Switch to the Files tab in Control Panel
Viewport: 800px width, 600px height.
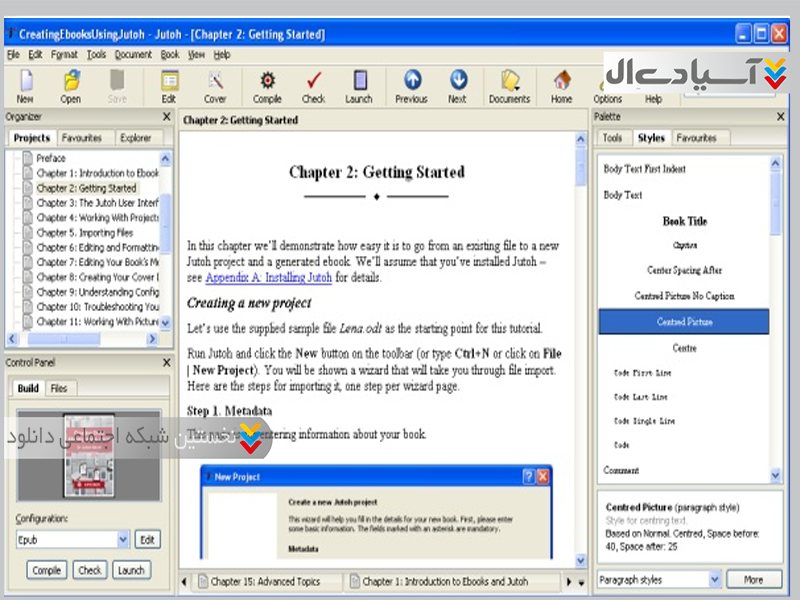tap(59, 388)
